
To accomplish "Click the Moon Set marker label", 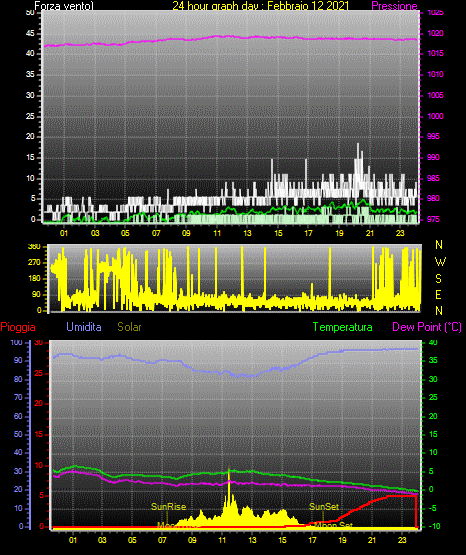I will 334,525.
